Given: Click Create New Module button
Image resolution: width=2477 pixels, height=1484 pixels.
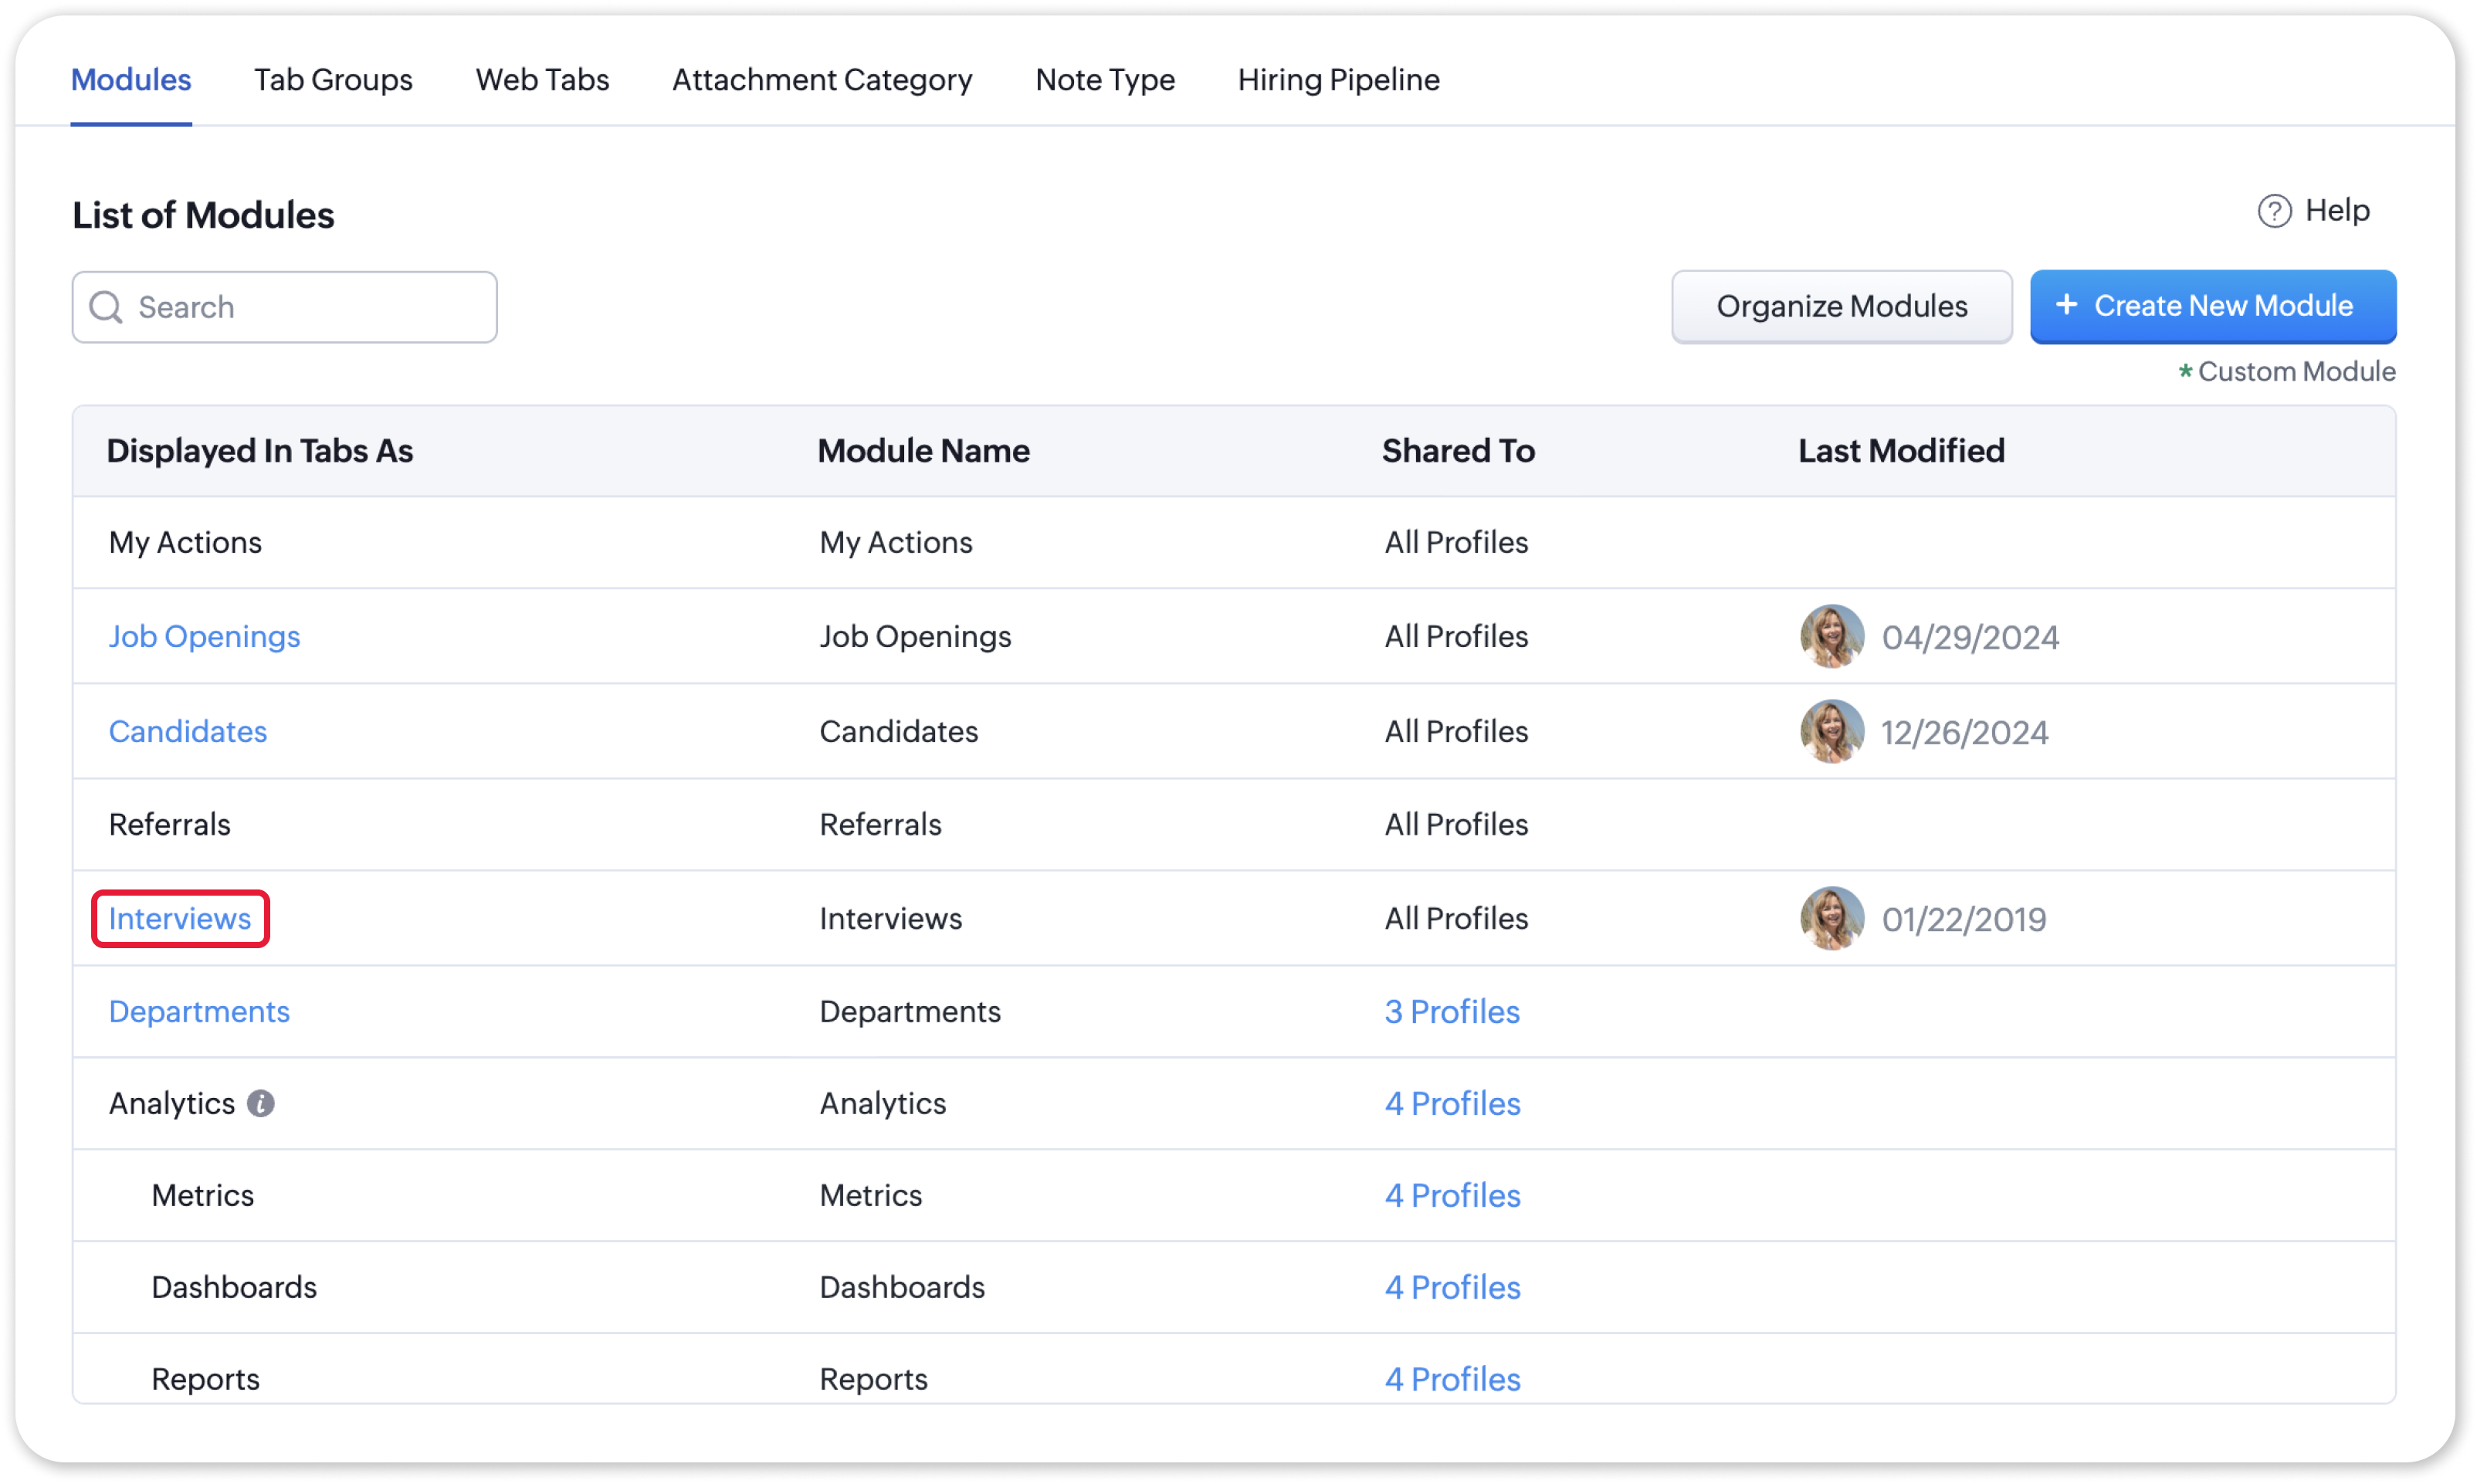Looking at the screenshot, I should tap(2212, 306).
